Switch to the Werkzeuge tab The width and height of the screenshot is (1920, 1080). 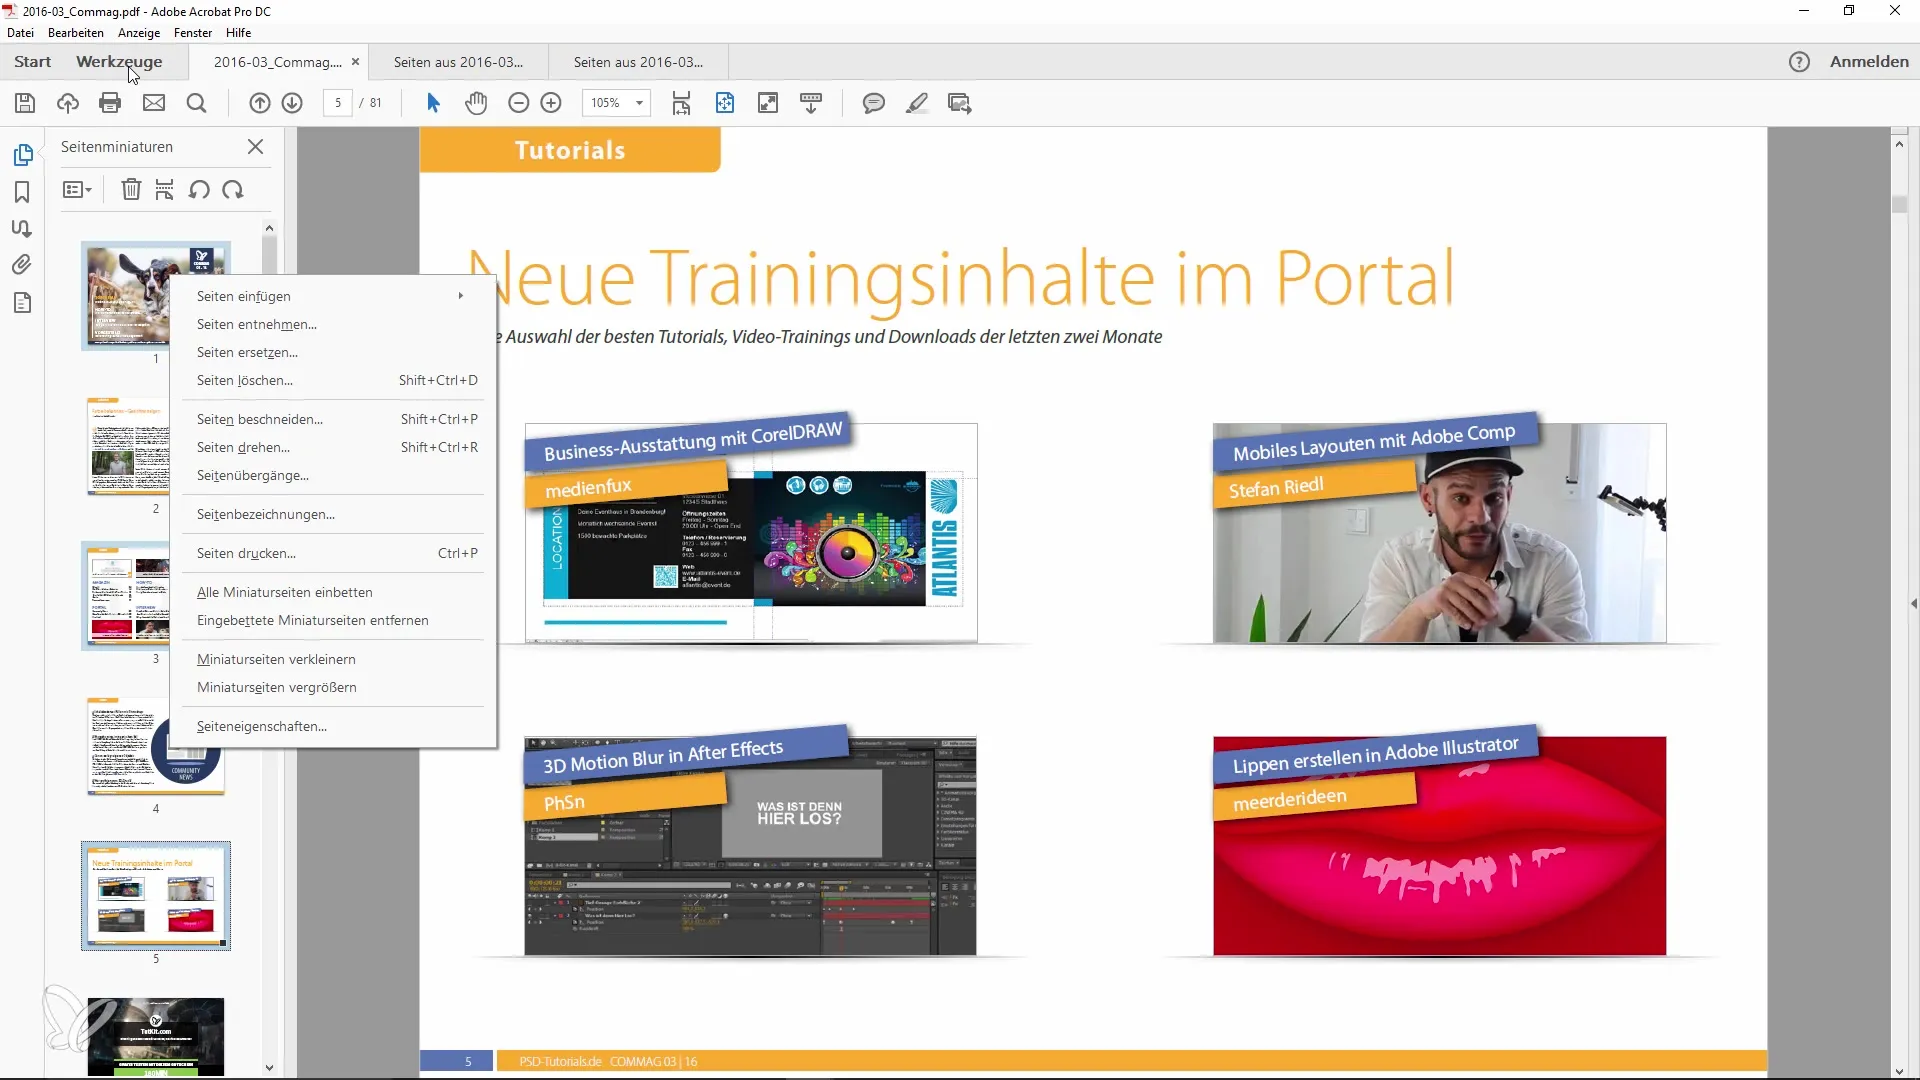click(x=119, y=62)
